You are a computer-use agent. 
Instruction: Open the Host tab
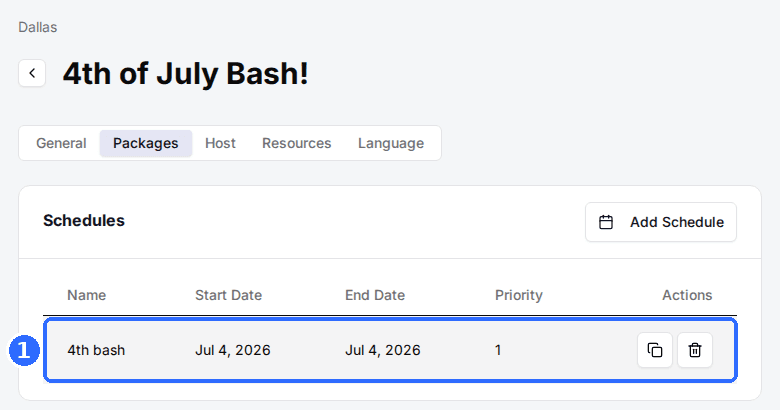220,143
